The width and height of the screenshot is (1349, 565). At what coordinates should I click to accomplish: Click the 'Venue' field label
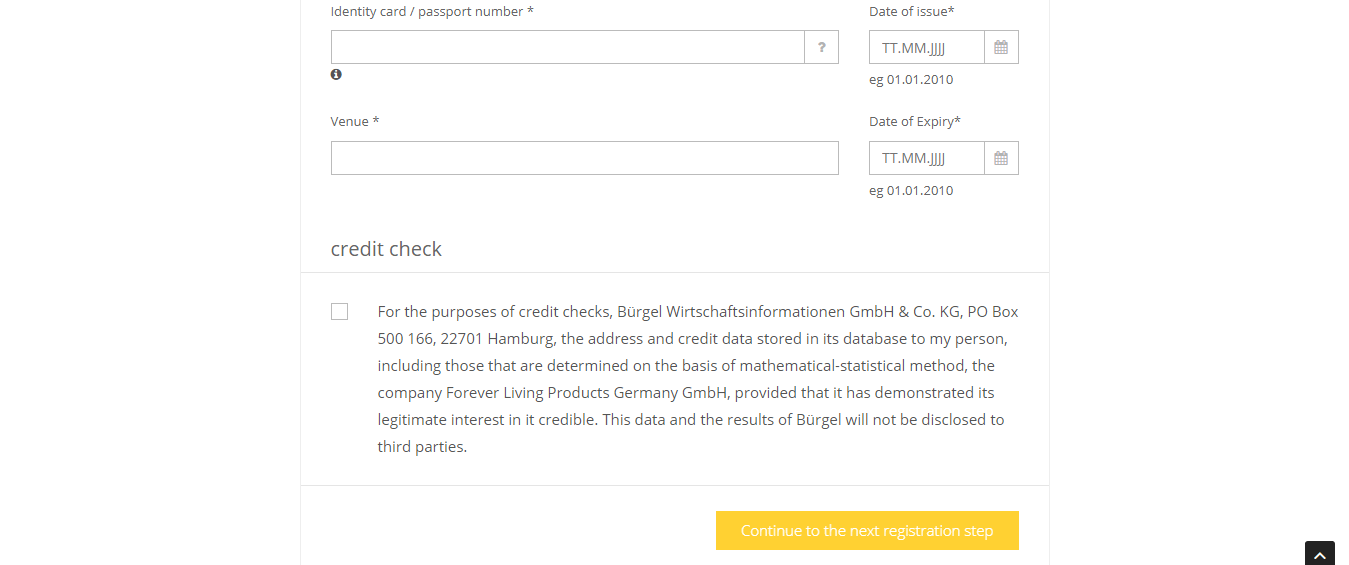click(350, 121)
